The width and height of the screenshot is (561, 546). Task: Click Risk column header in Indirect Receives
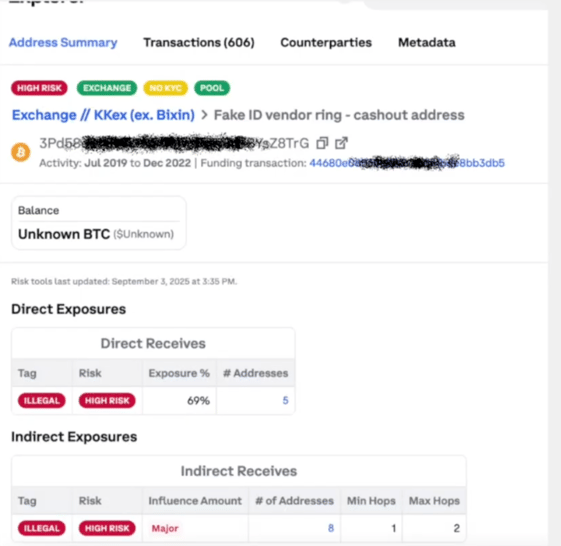pyautogui.click(x=90, y=501)
